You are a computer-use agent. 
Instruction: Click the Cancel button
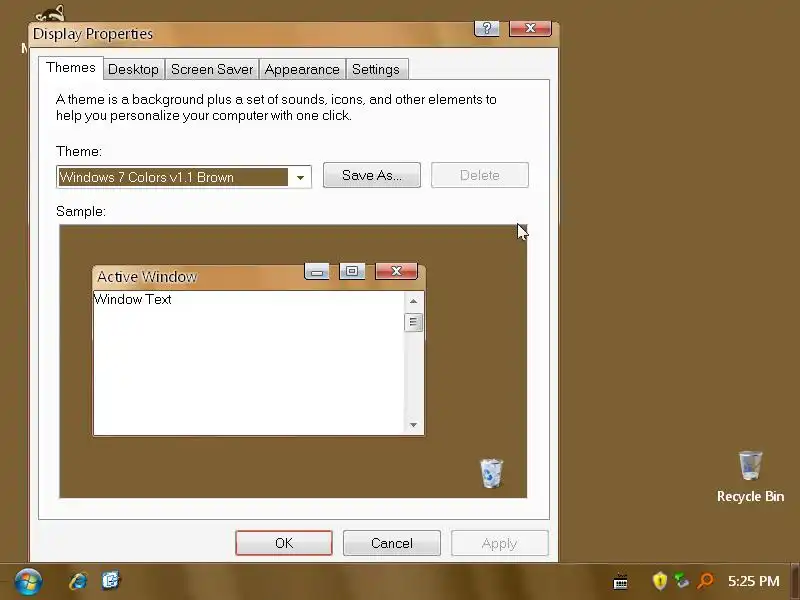coord(392,543)
